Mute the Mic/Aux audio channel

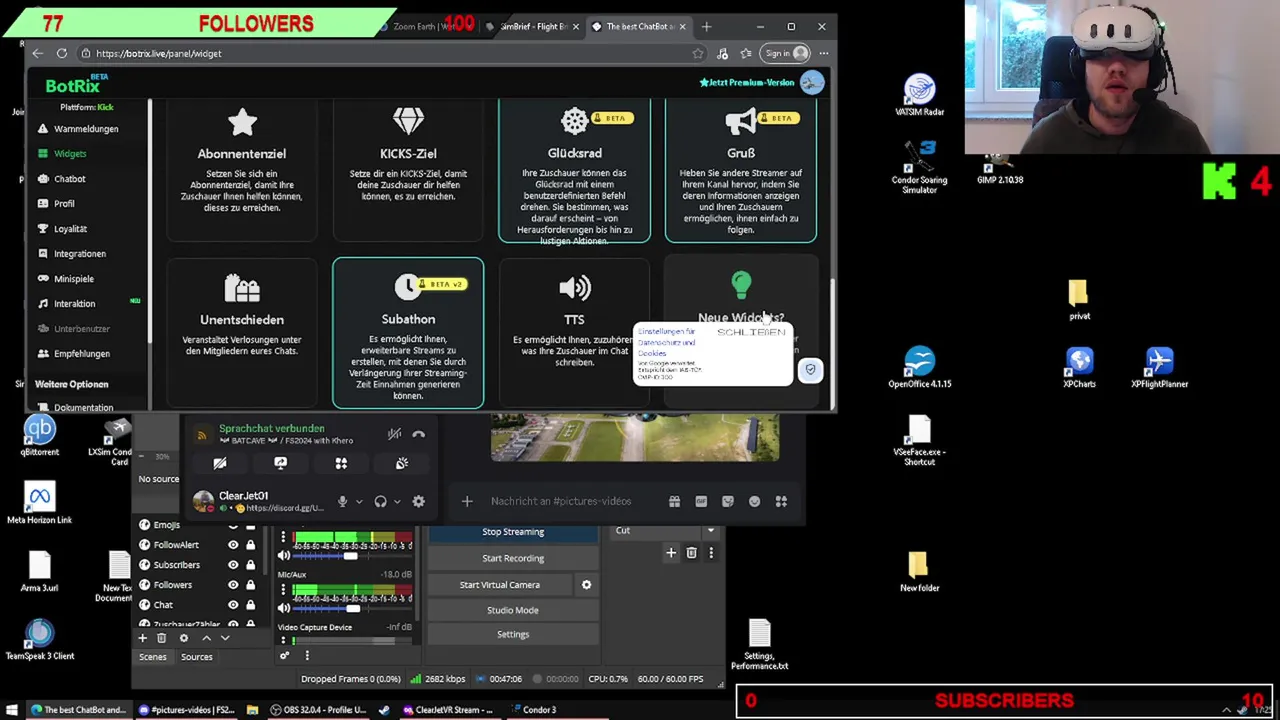coord(284,607)
